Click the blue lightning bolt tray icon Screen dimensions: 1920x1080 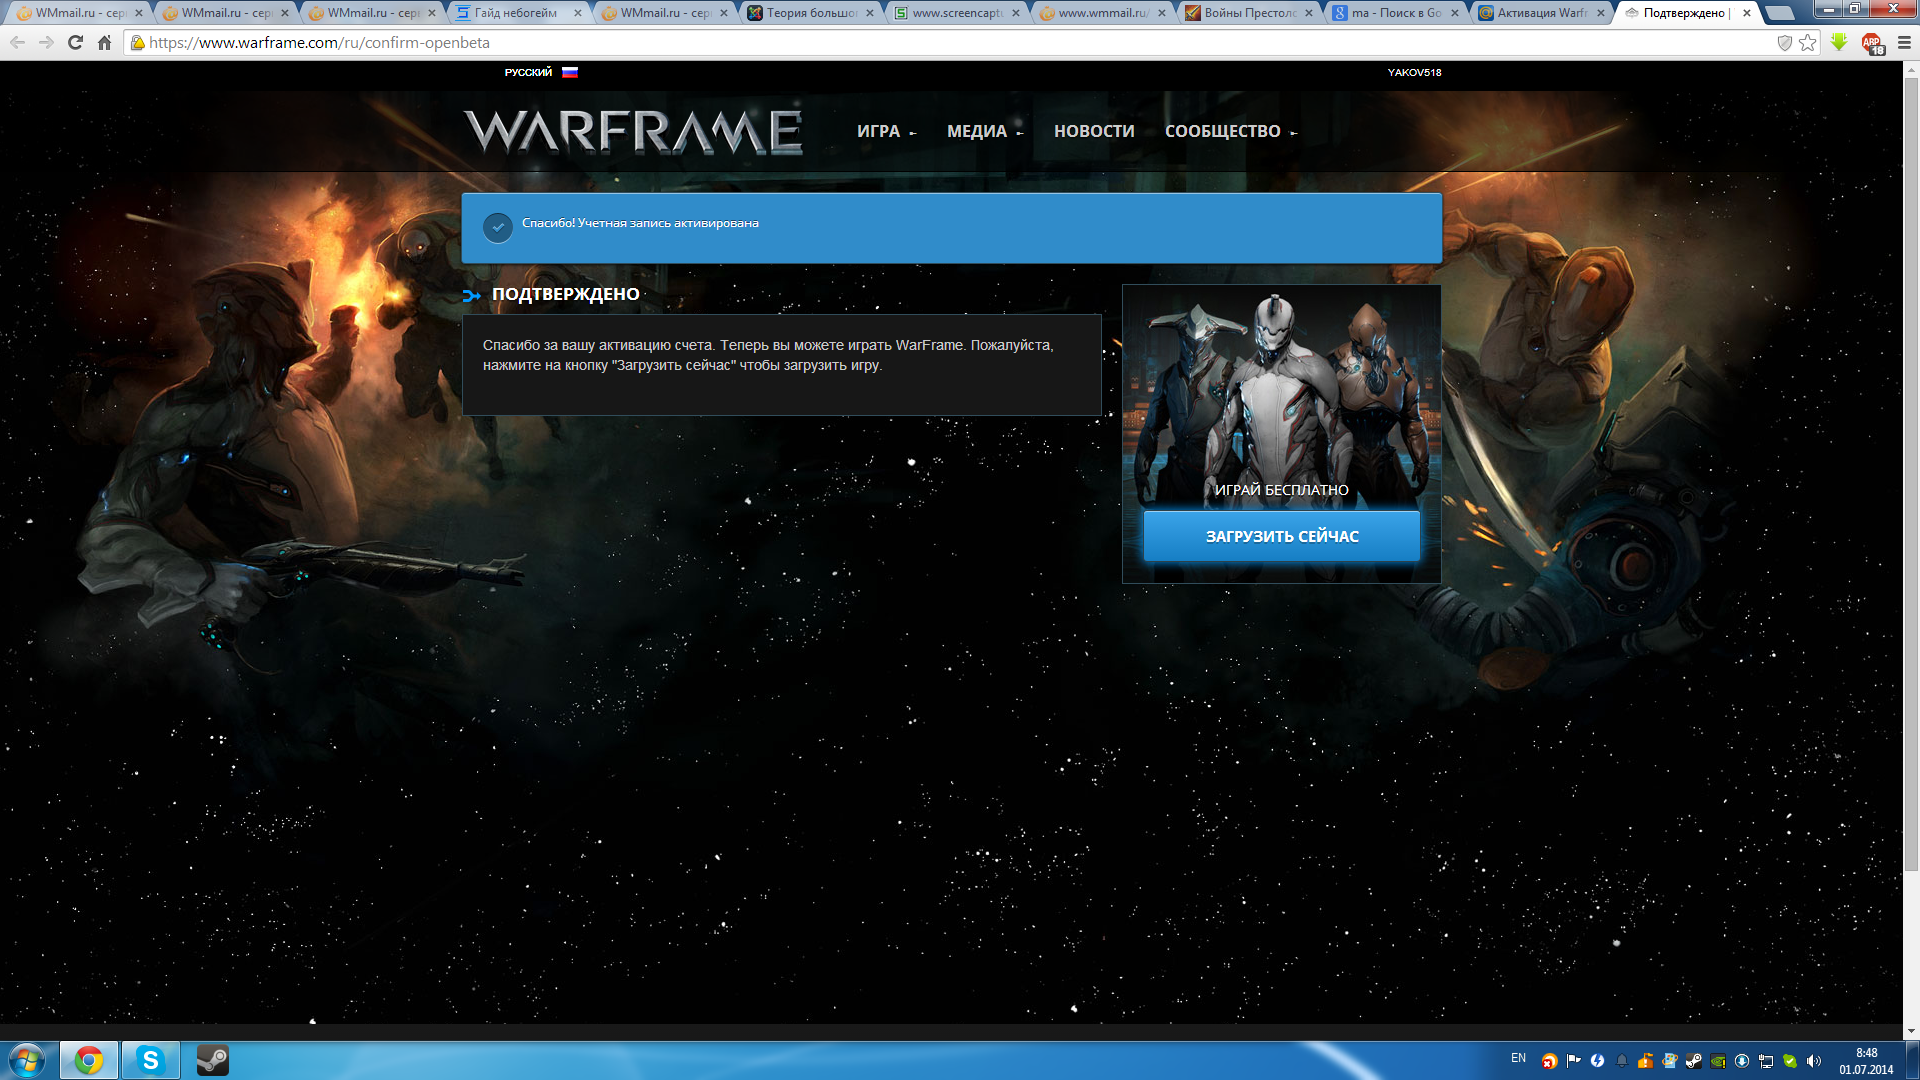pyautogui.click(x=1598, y=1061)
